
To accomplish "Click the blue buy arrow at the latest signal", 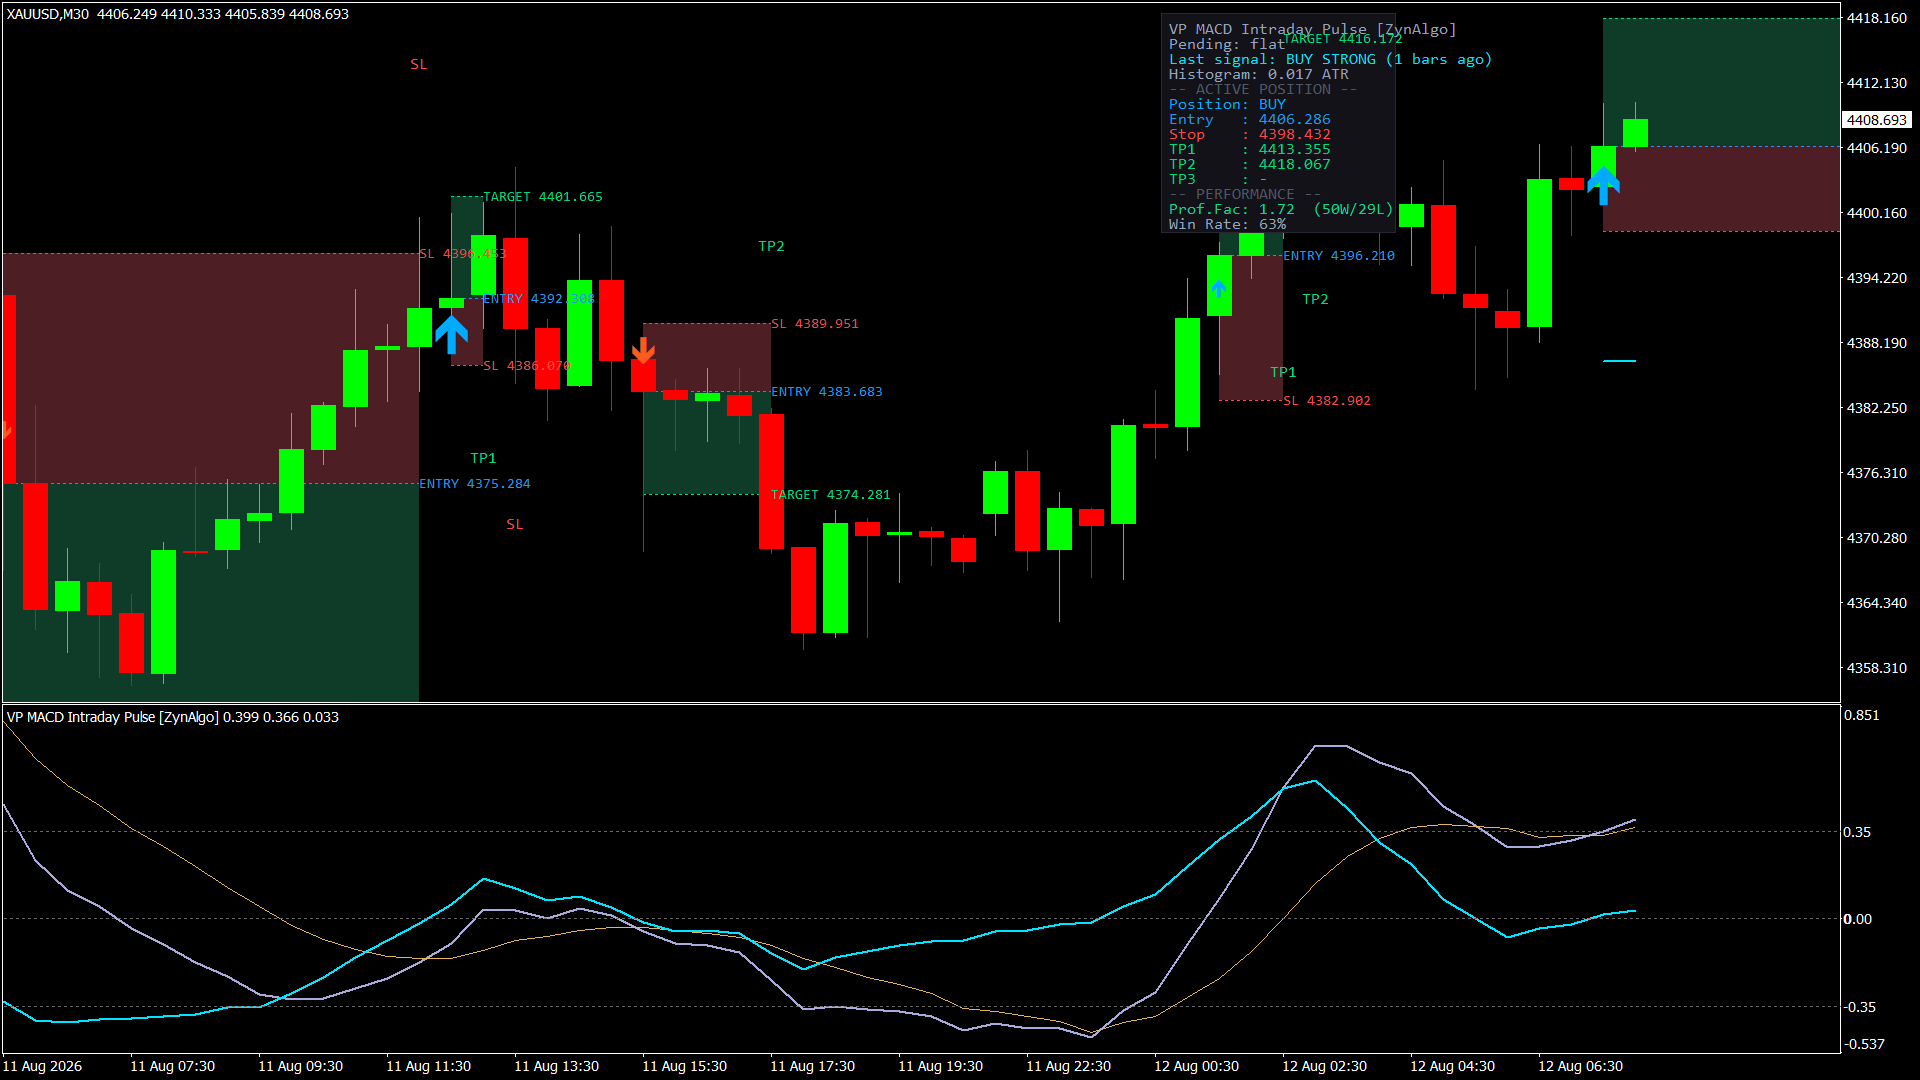I will pyautogui.click(x=1603, y=185).
